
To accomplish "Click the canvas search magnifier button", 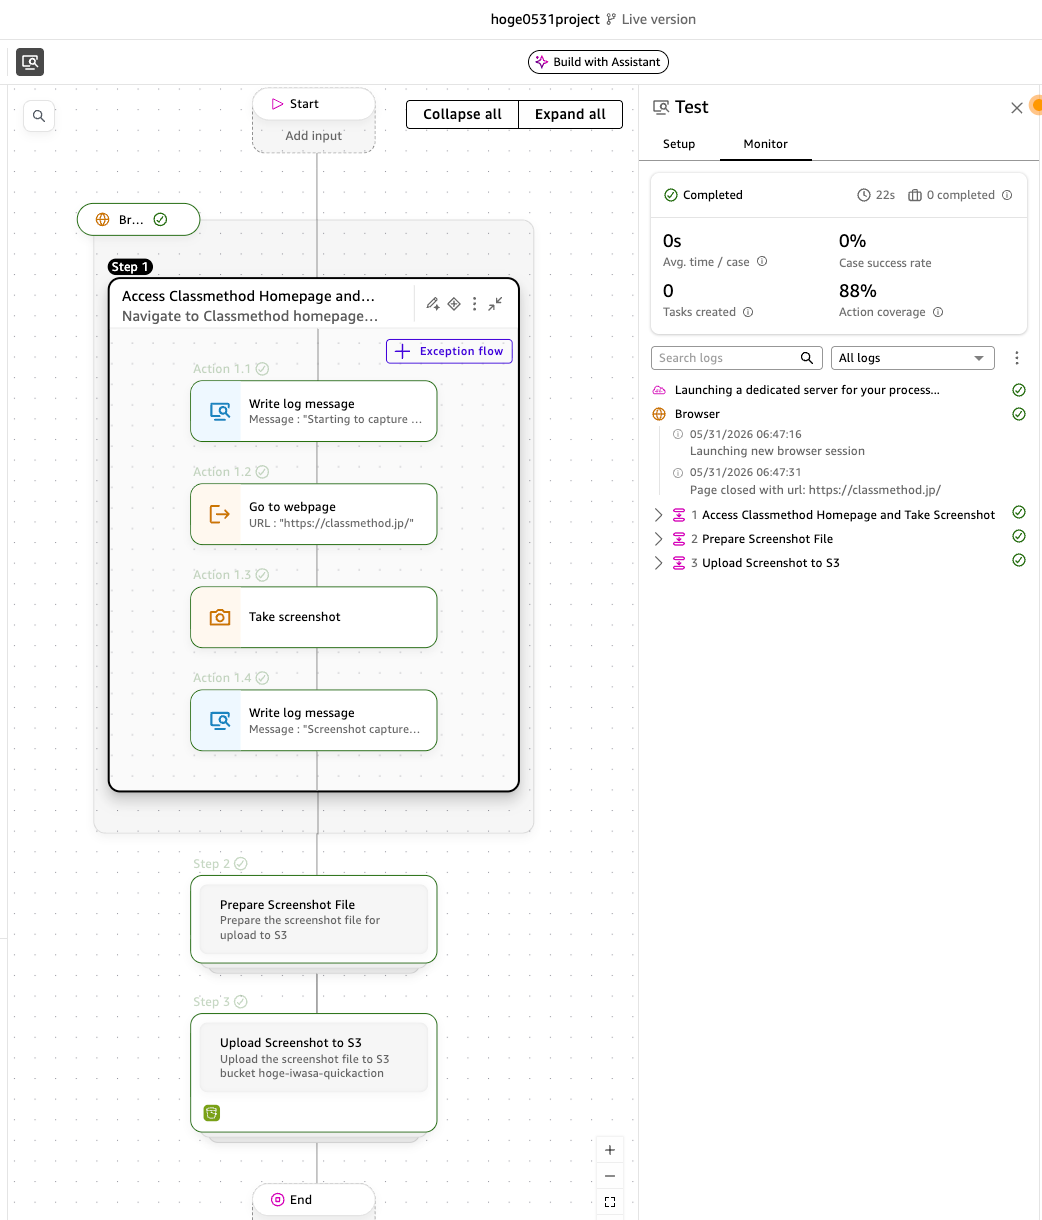I will click(39, 116).
